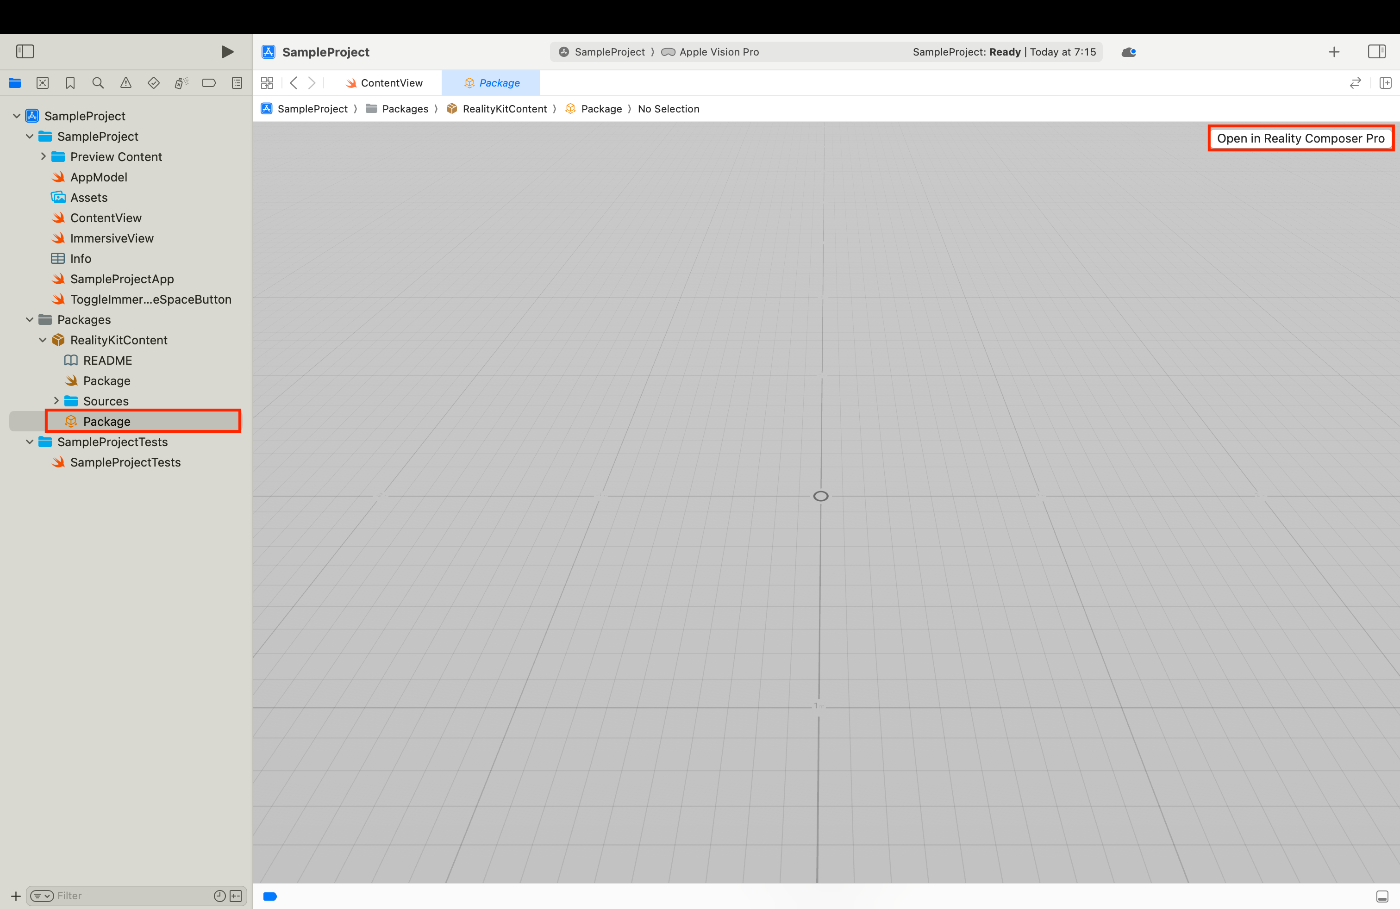The image size is (1400, 909).
Task: Open the Find navigator magnifier icon
Action: [98, 83]
